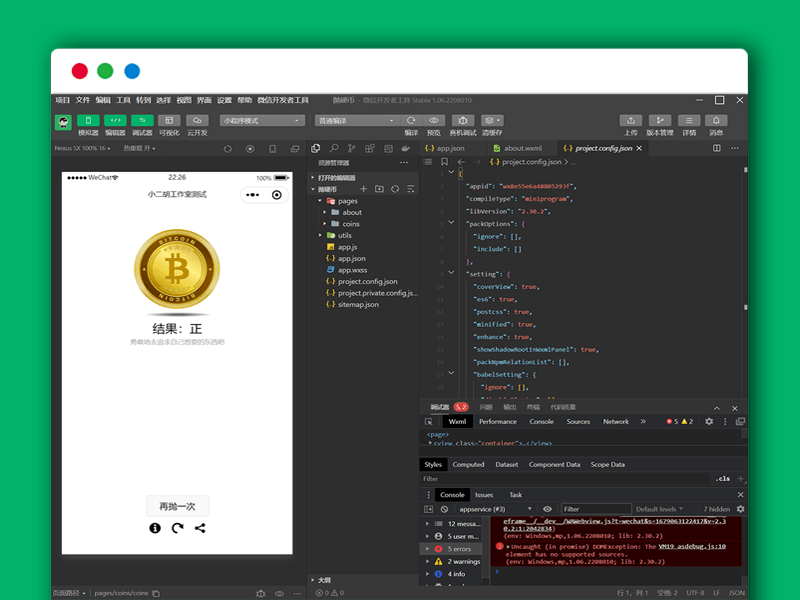Open the Default levels dropdown
The width and height of the screenshot is (800, 600).
(659, 509)
